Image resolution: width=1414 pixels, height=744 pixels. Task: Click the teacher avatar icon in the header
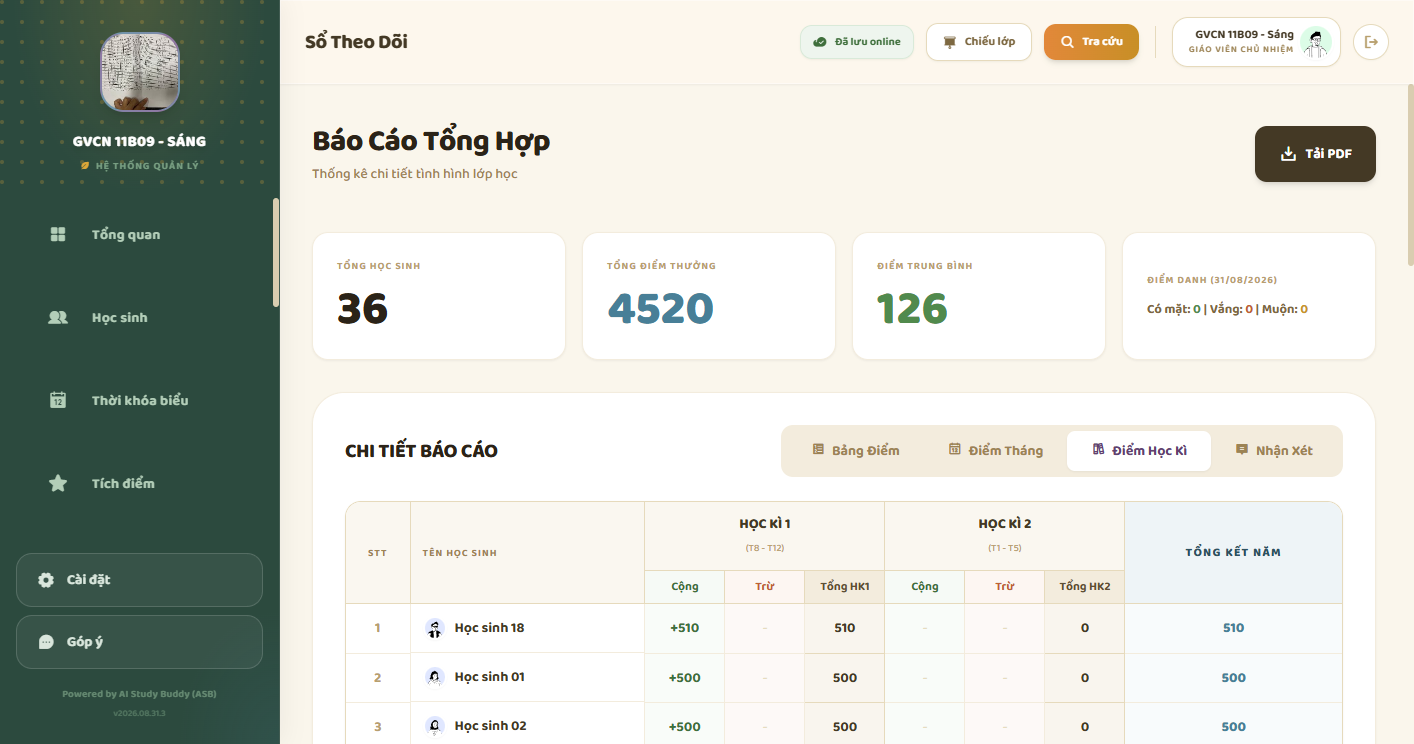(x=1317, y=42)
